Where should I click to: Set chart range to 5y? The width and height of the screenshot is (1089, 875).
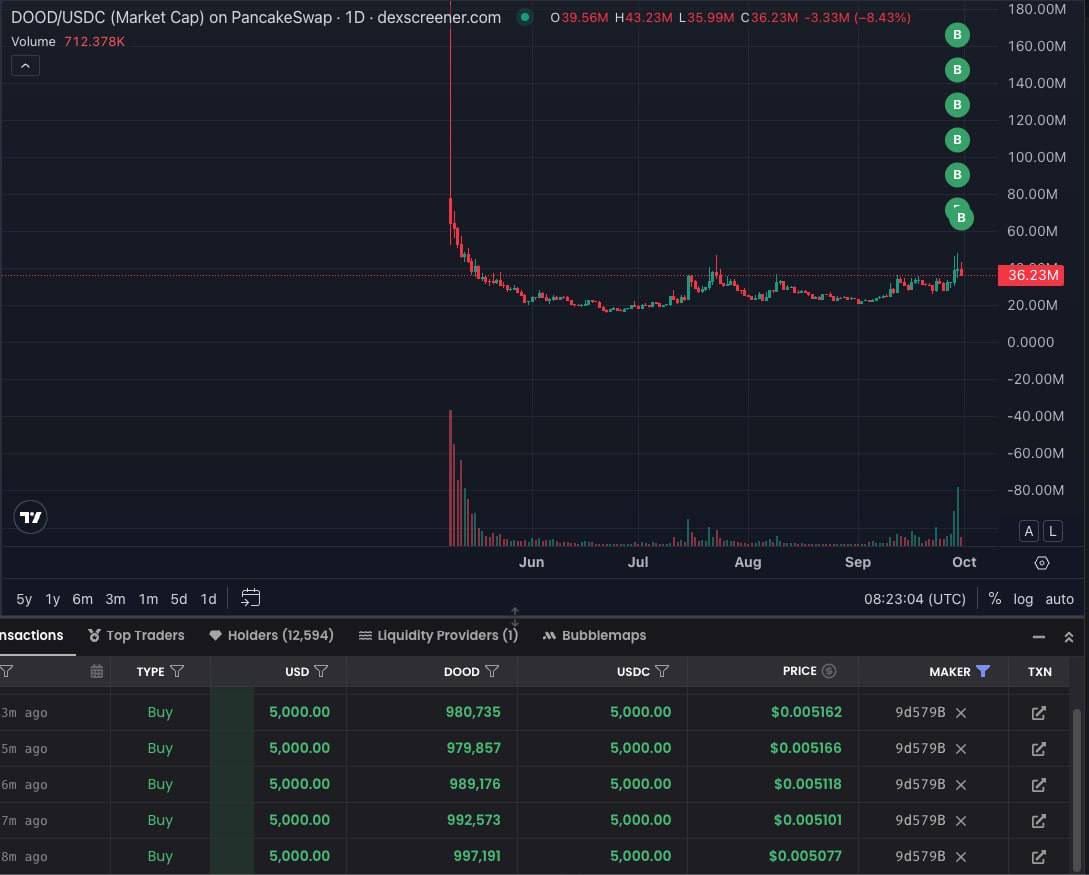[24, 599]
